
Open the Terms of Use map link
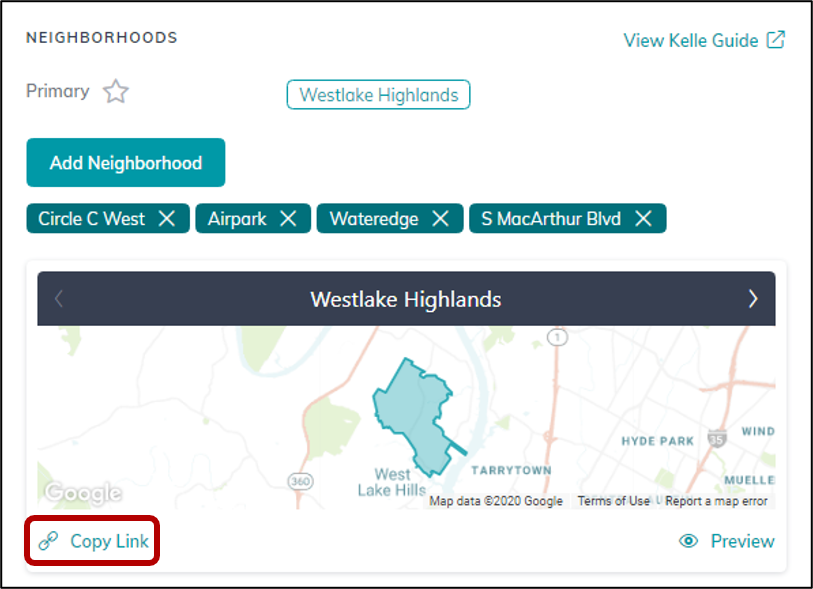pyautogui.click(x=613, y=501)
